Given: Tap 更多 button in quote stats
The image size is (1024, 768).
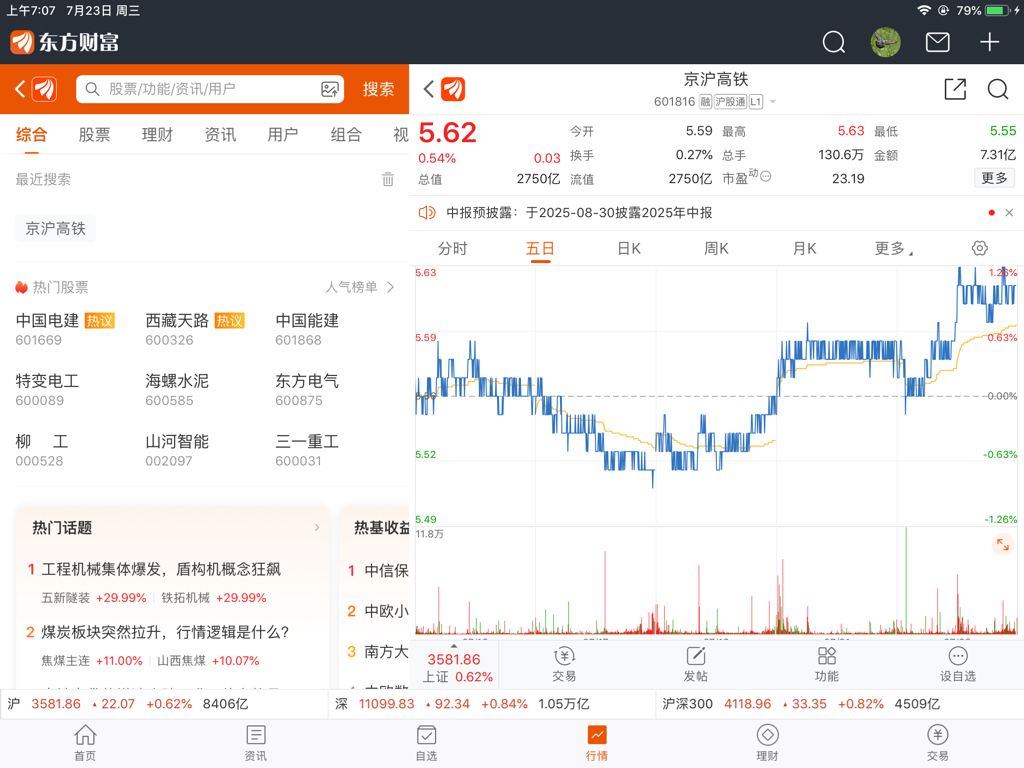Looking at the screenshot, I should click(x=994, y=178).
